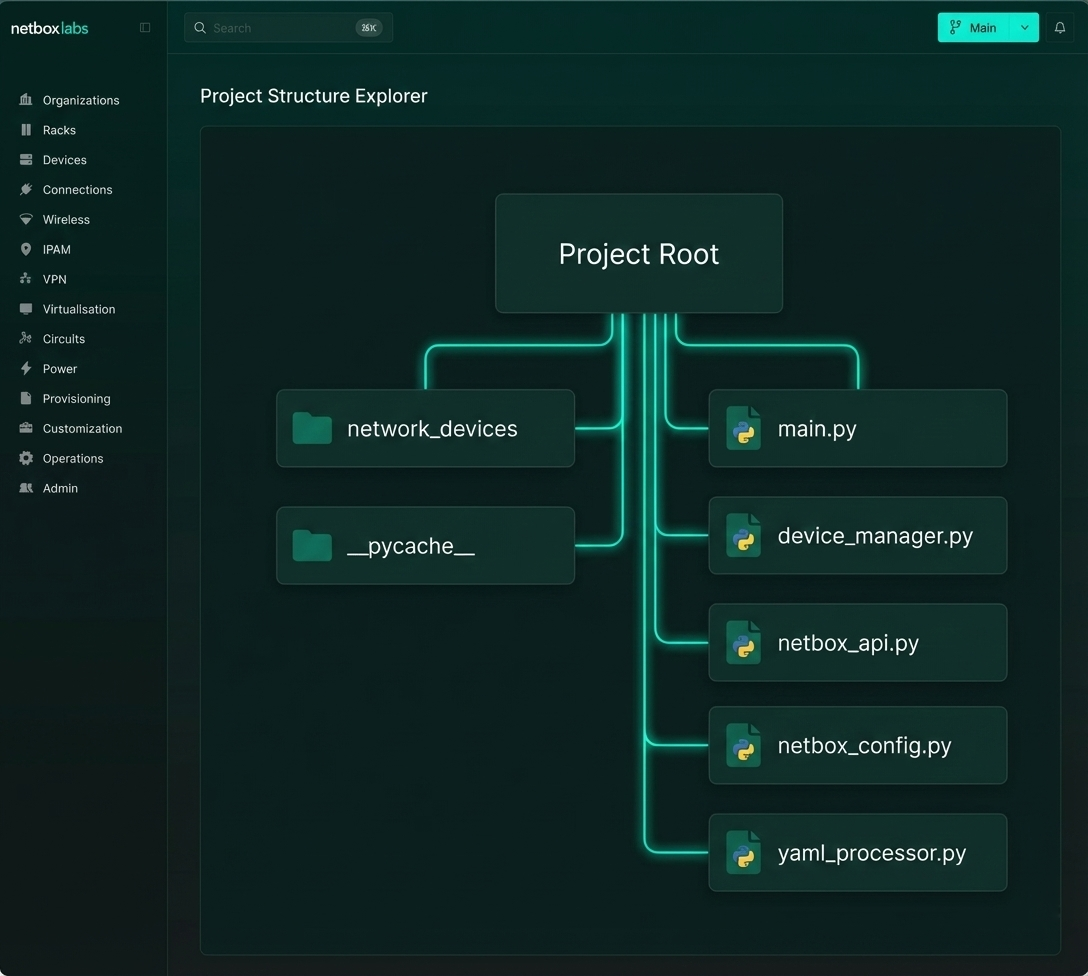Screen dimensions: 1088x976
Task: Open the notification bell
Action: click(x=1060, y=27)
